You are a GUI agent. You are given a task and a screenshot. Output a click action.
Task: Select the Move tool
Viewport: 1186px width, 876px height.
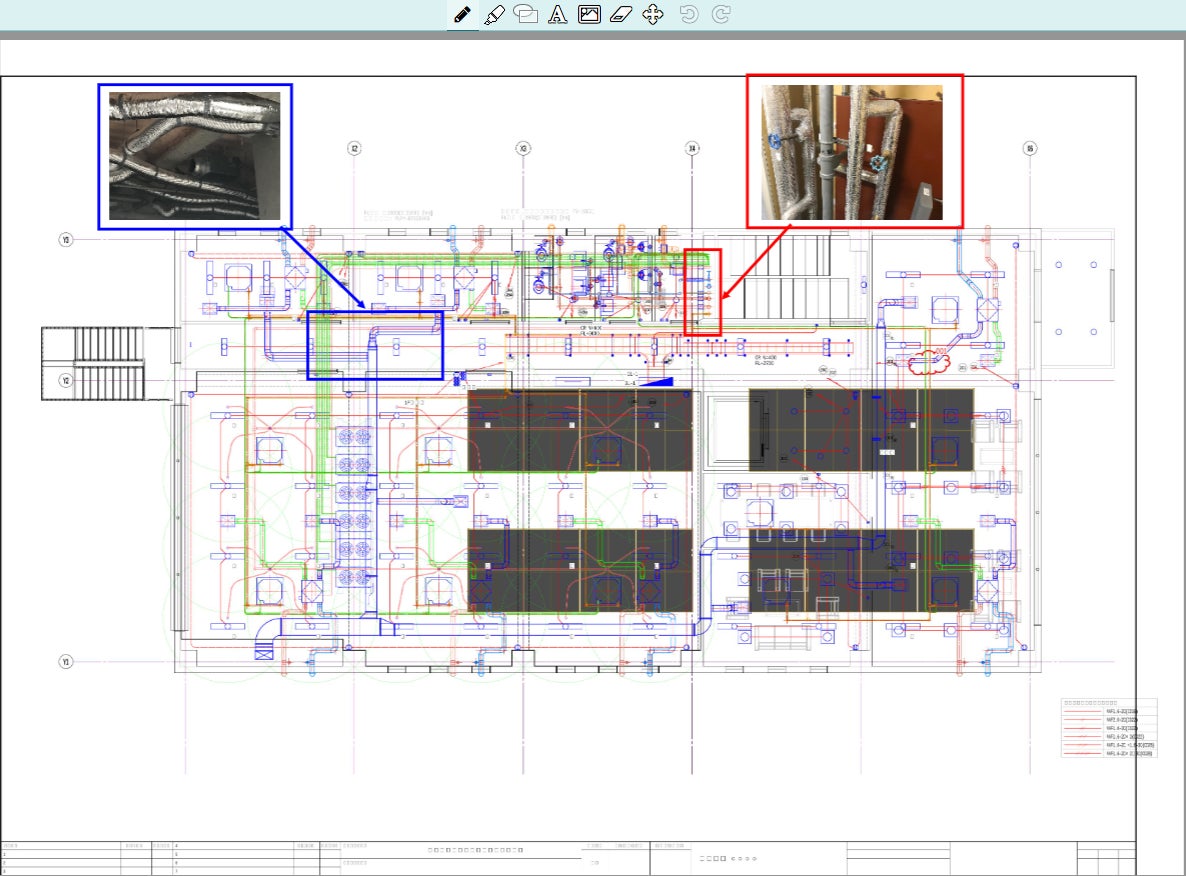[653, 14]
